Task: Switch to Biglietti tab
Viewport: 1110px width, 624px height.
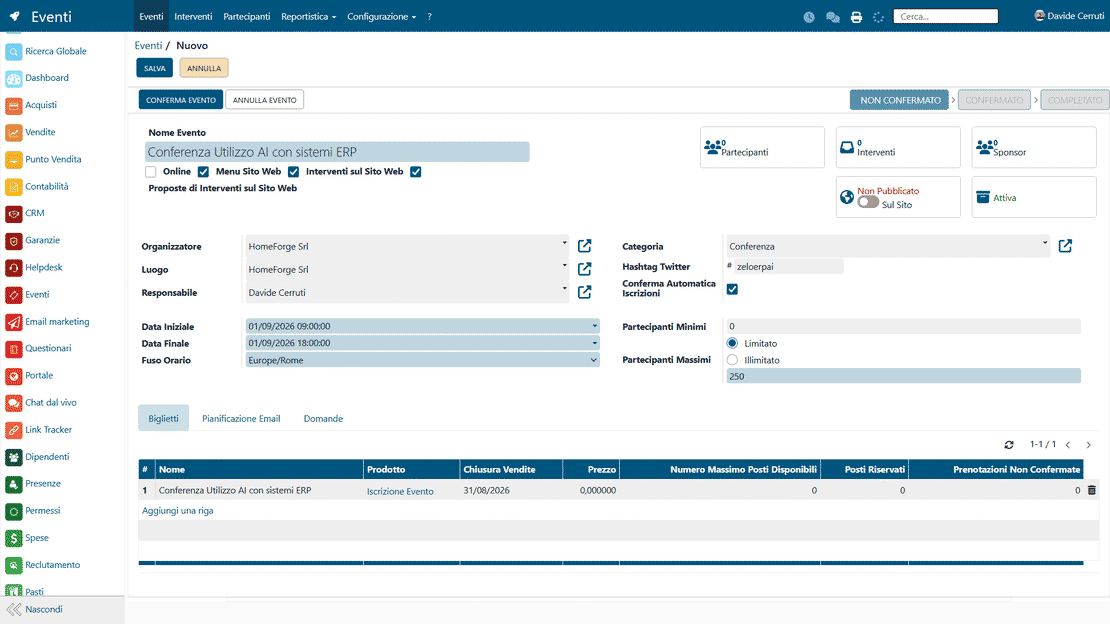Action: point(164,419)
